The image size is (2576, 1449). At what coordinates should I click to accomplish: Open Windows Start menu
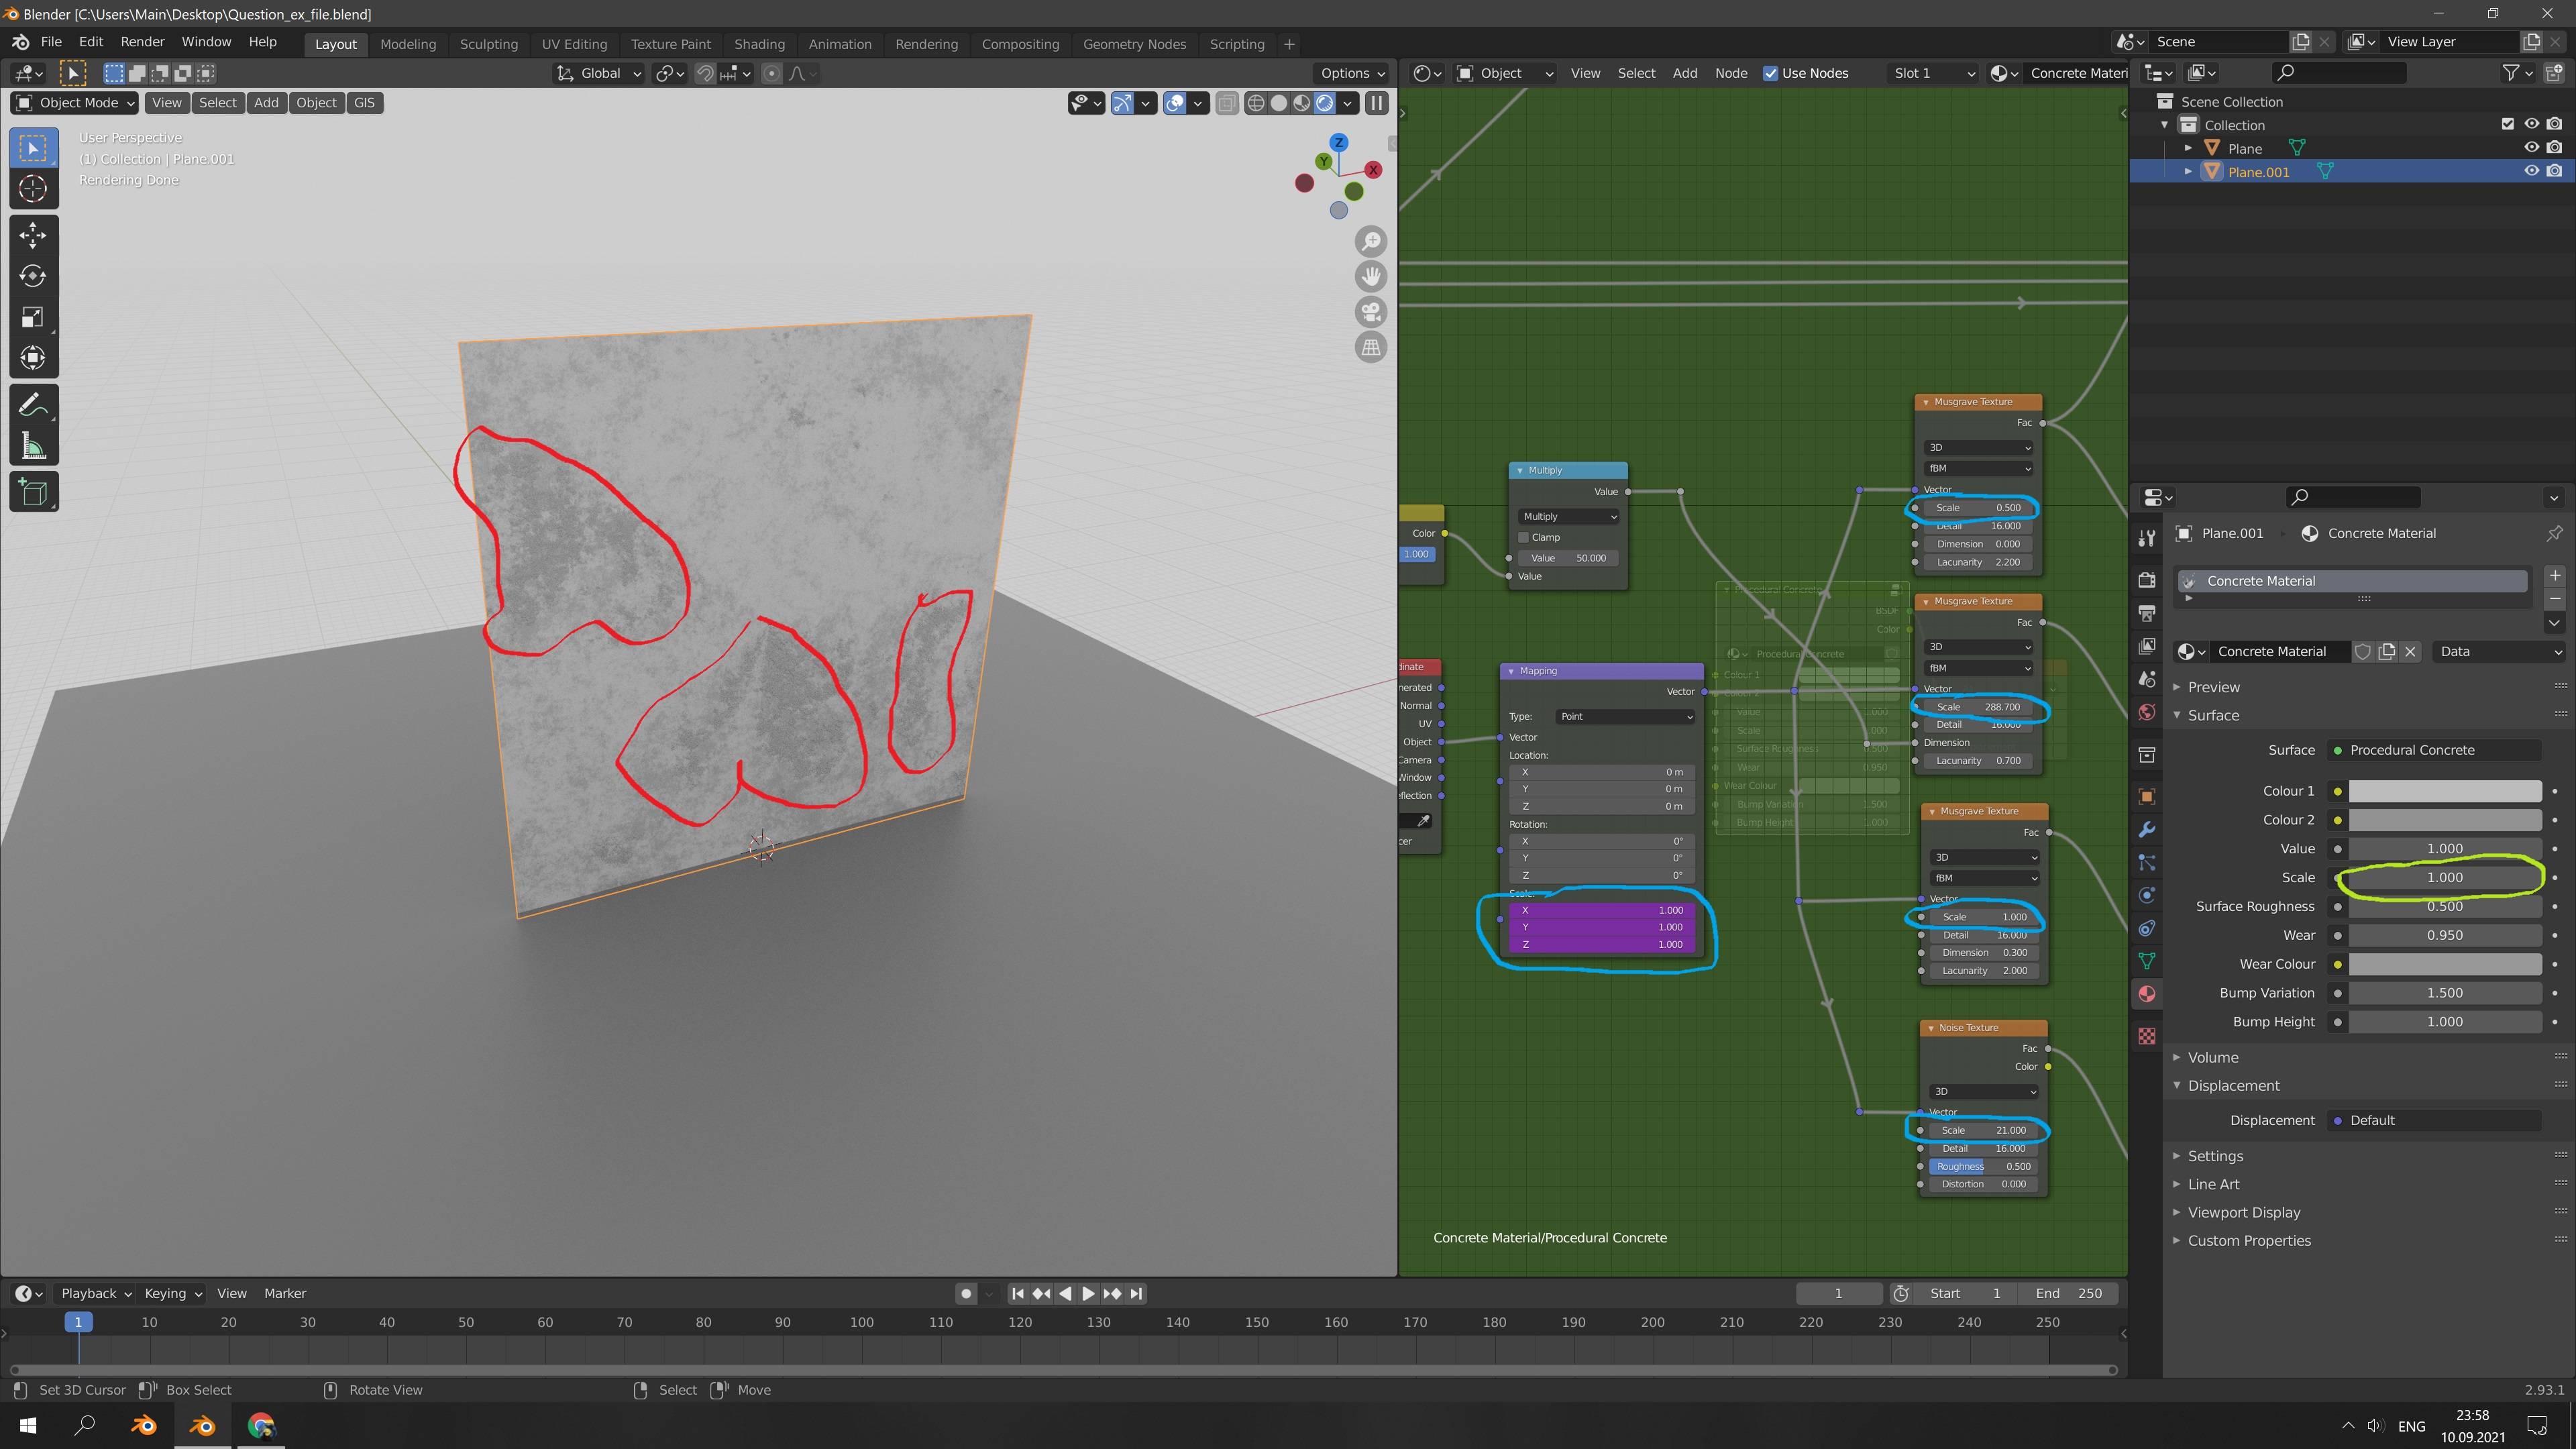pos(28,1425)
